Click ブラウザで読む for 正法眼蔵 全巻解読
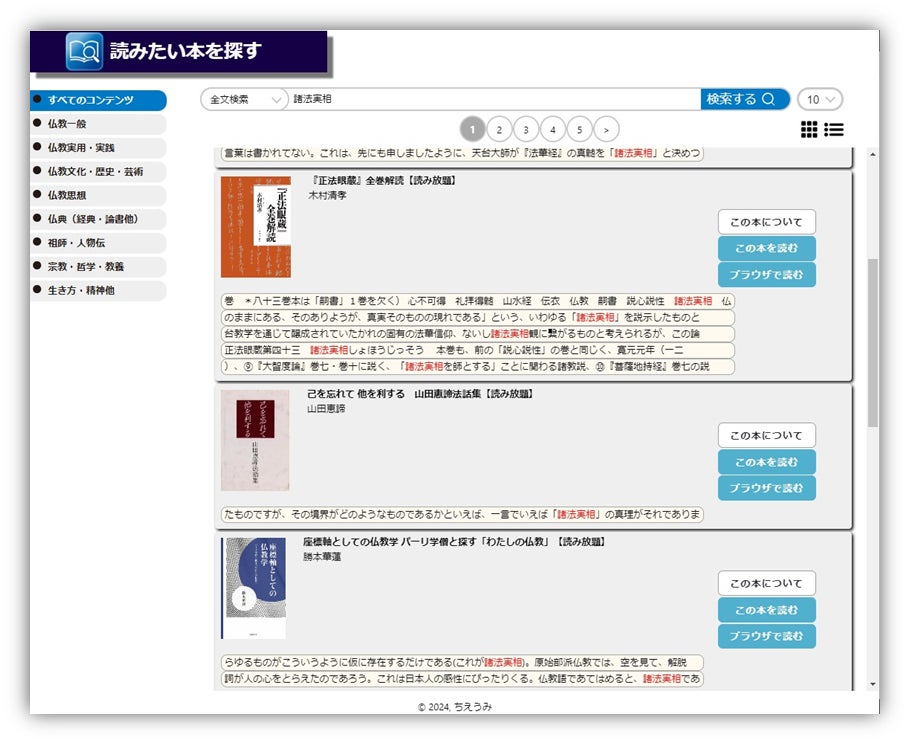The image size is (910, 744). coord(767,275)
